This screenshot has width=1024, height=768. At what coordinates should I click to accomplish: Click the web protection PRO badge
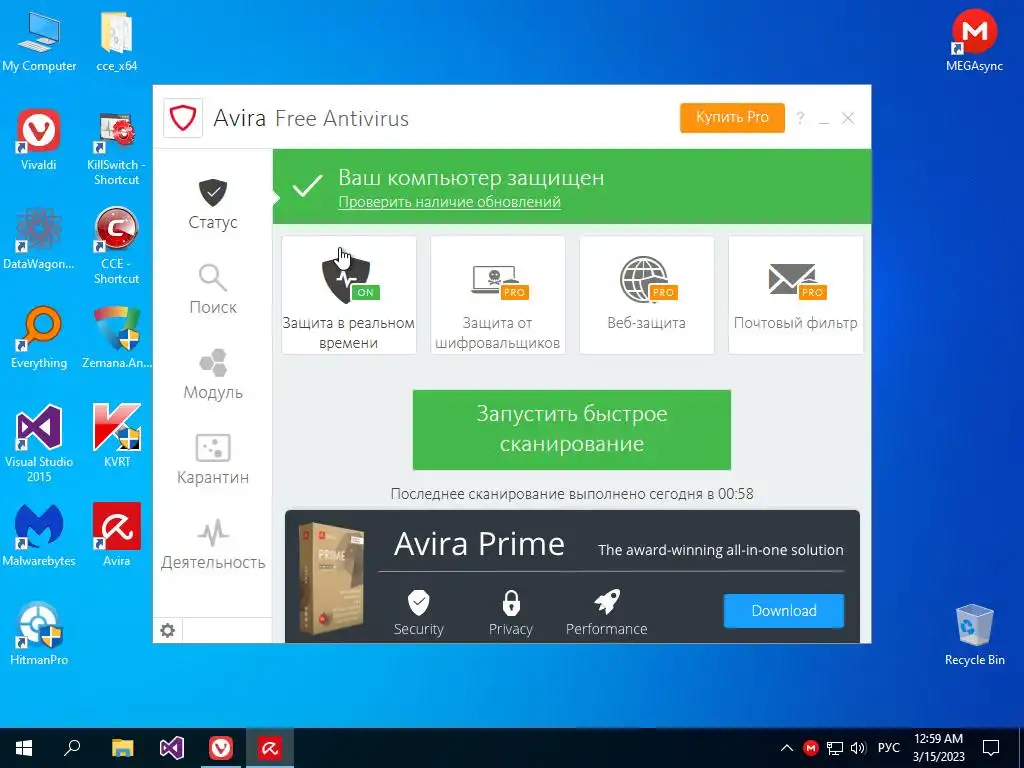coord(663,293)
